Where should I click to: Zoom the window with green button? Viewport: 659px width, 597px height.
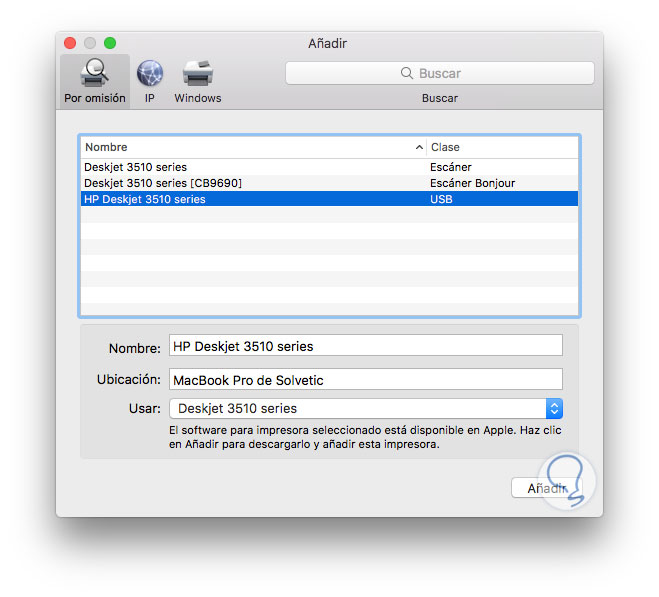click(x=110, y=43)
